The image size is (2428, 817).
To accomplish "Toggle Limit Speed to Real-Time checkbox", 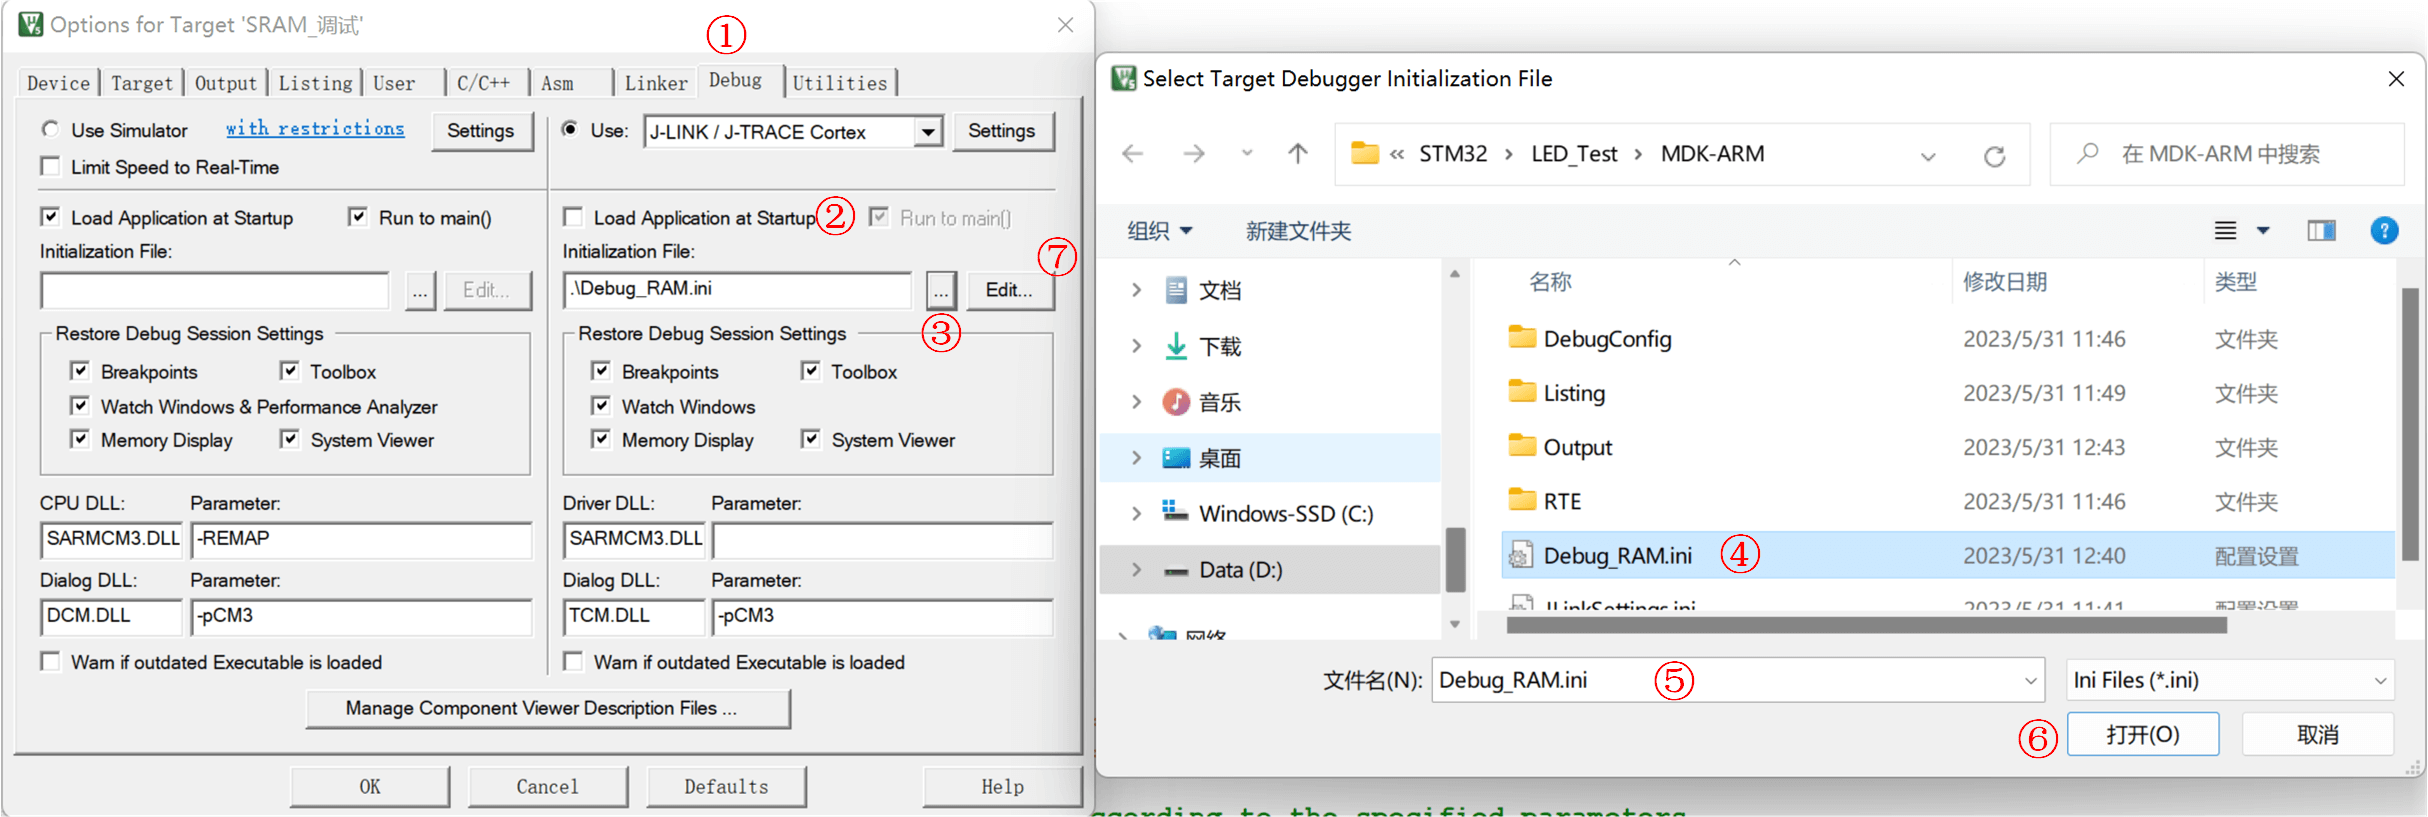I will coord(50,167).
